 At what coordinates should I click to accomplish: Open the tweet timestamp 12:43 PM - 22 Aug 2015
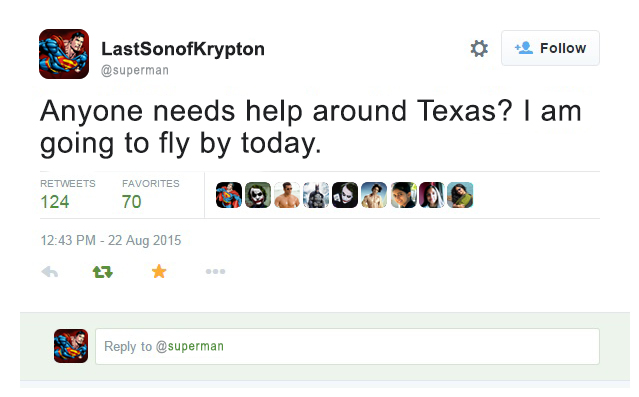110,240
